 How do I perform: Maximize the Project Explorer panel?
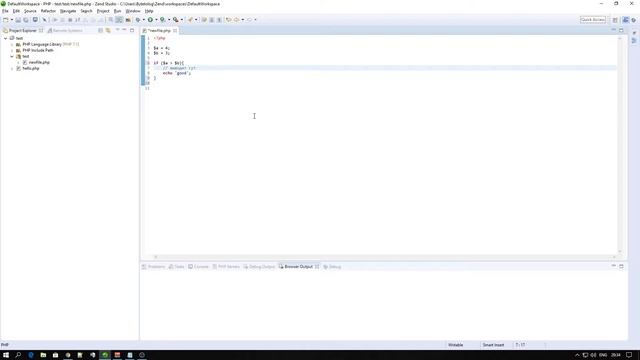[x=132, y=30]
